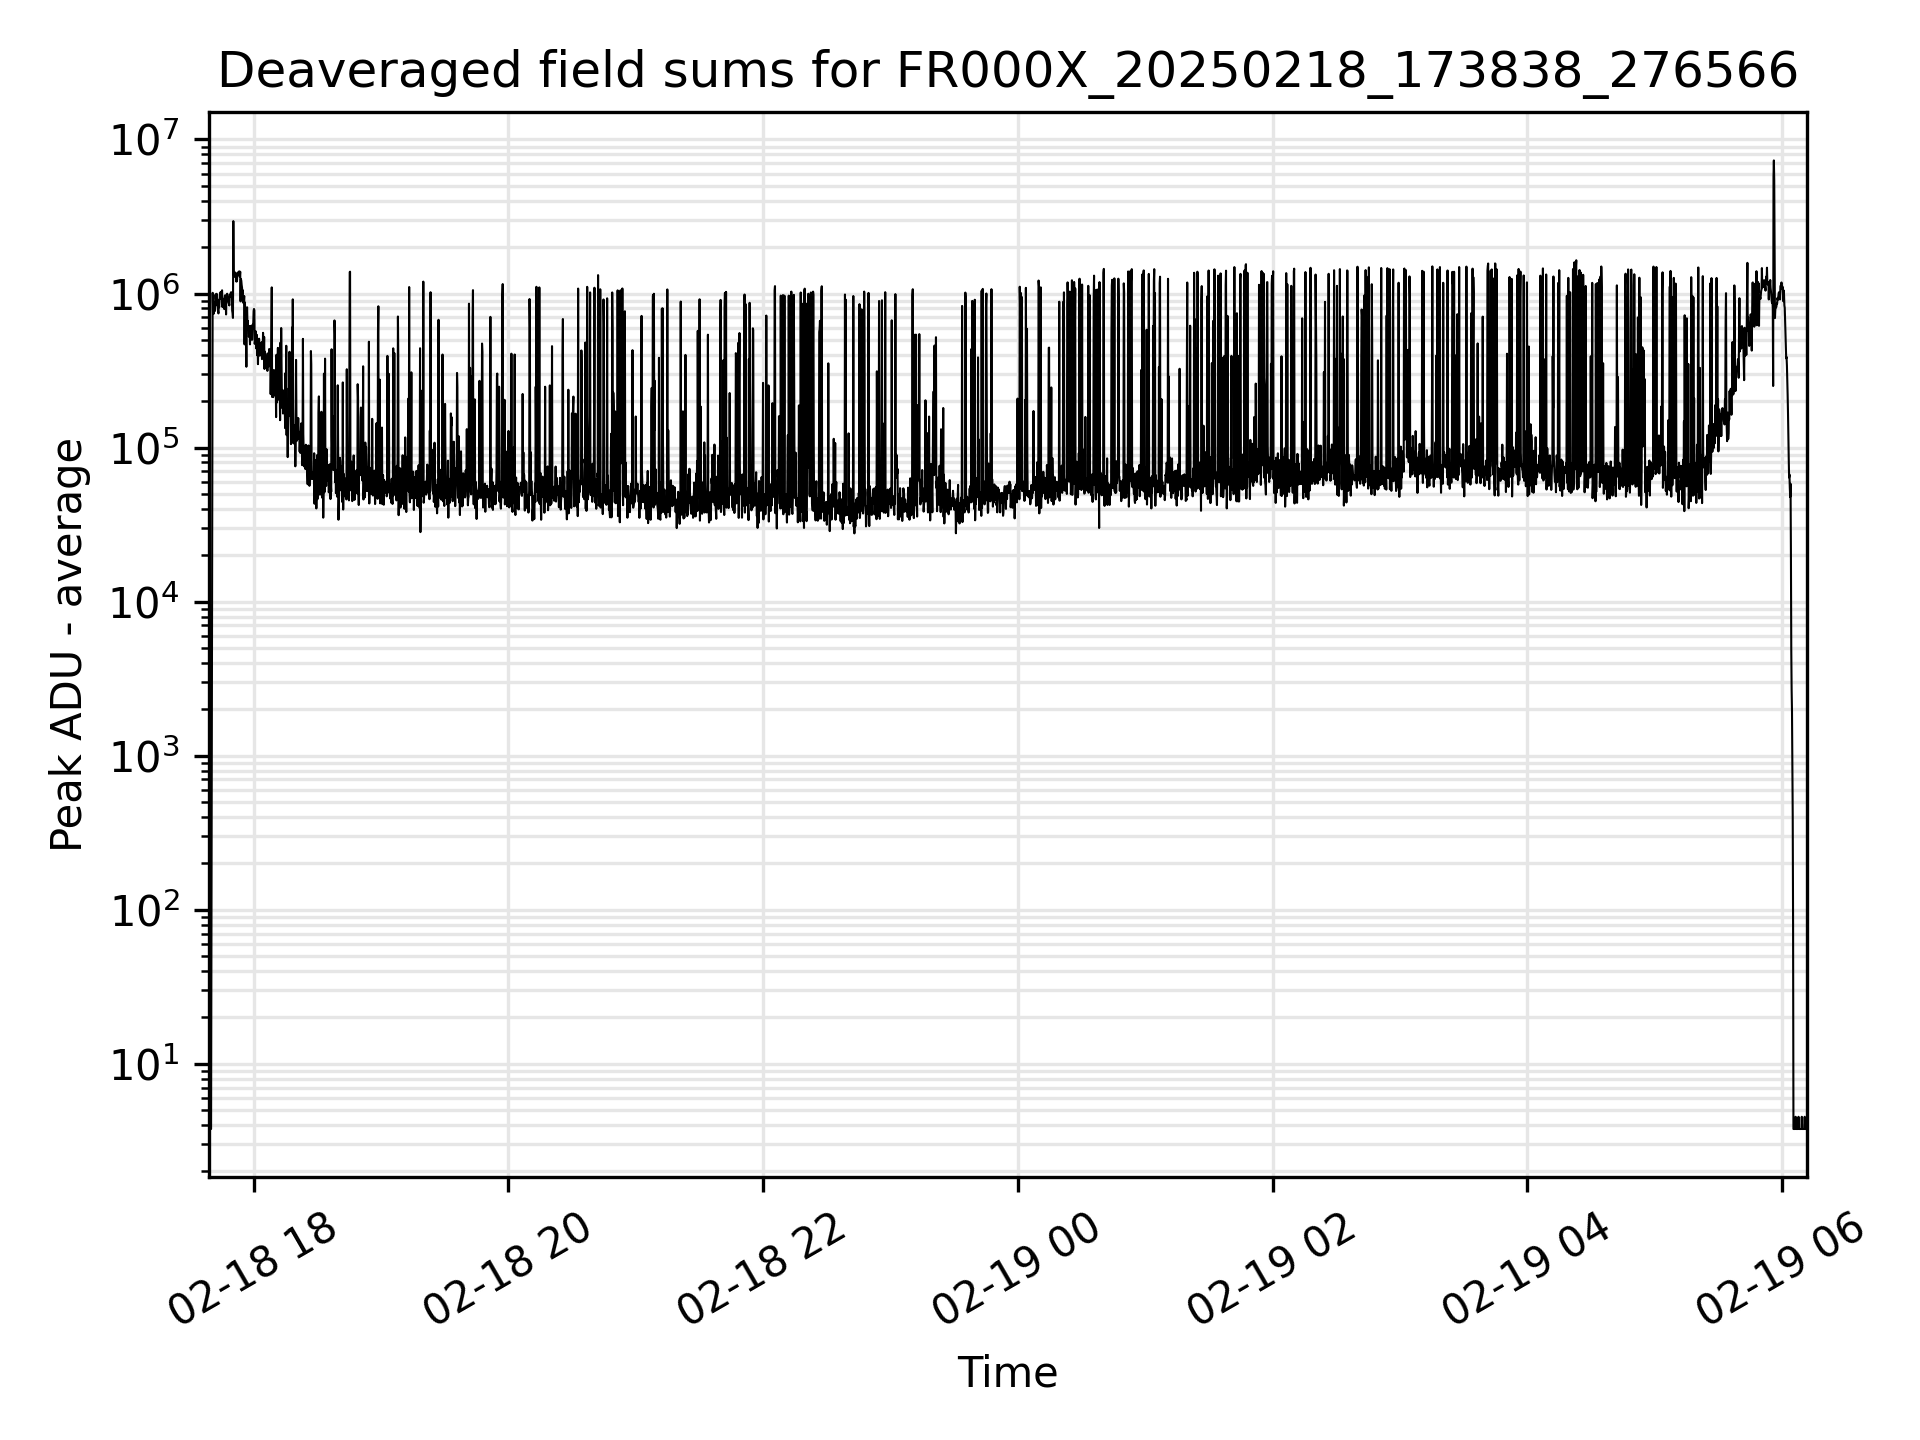Image resolution: width=1920 pixels, height=1440 pixels.
Task: Click the x tick label '02-18 18'
Action: pos(253,1270)
